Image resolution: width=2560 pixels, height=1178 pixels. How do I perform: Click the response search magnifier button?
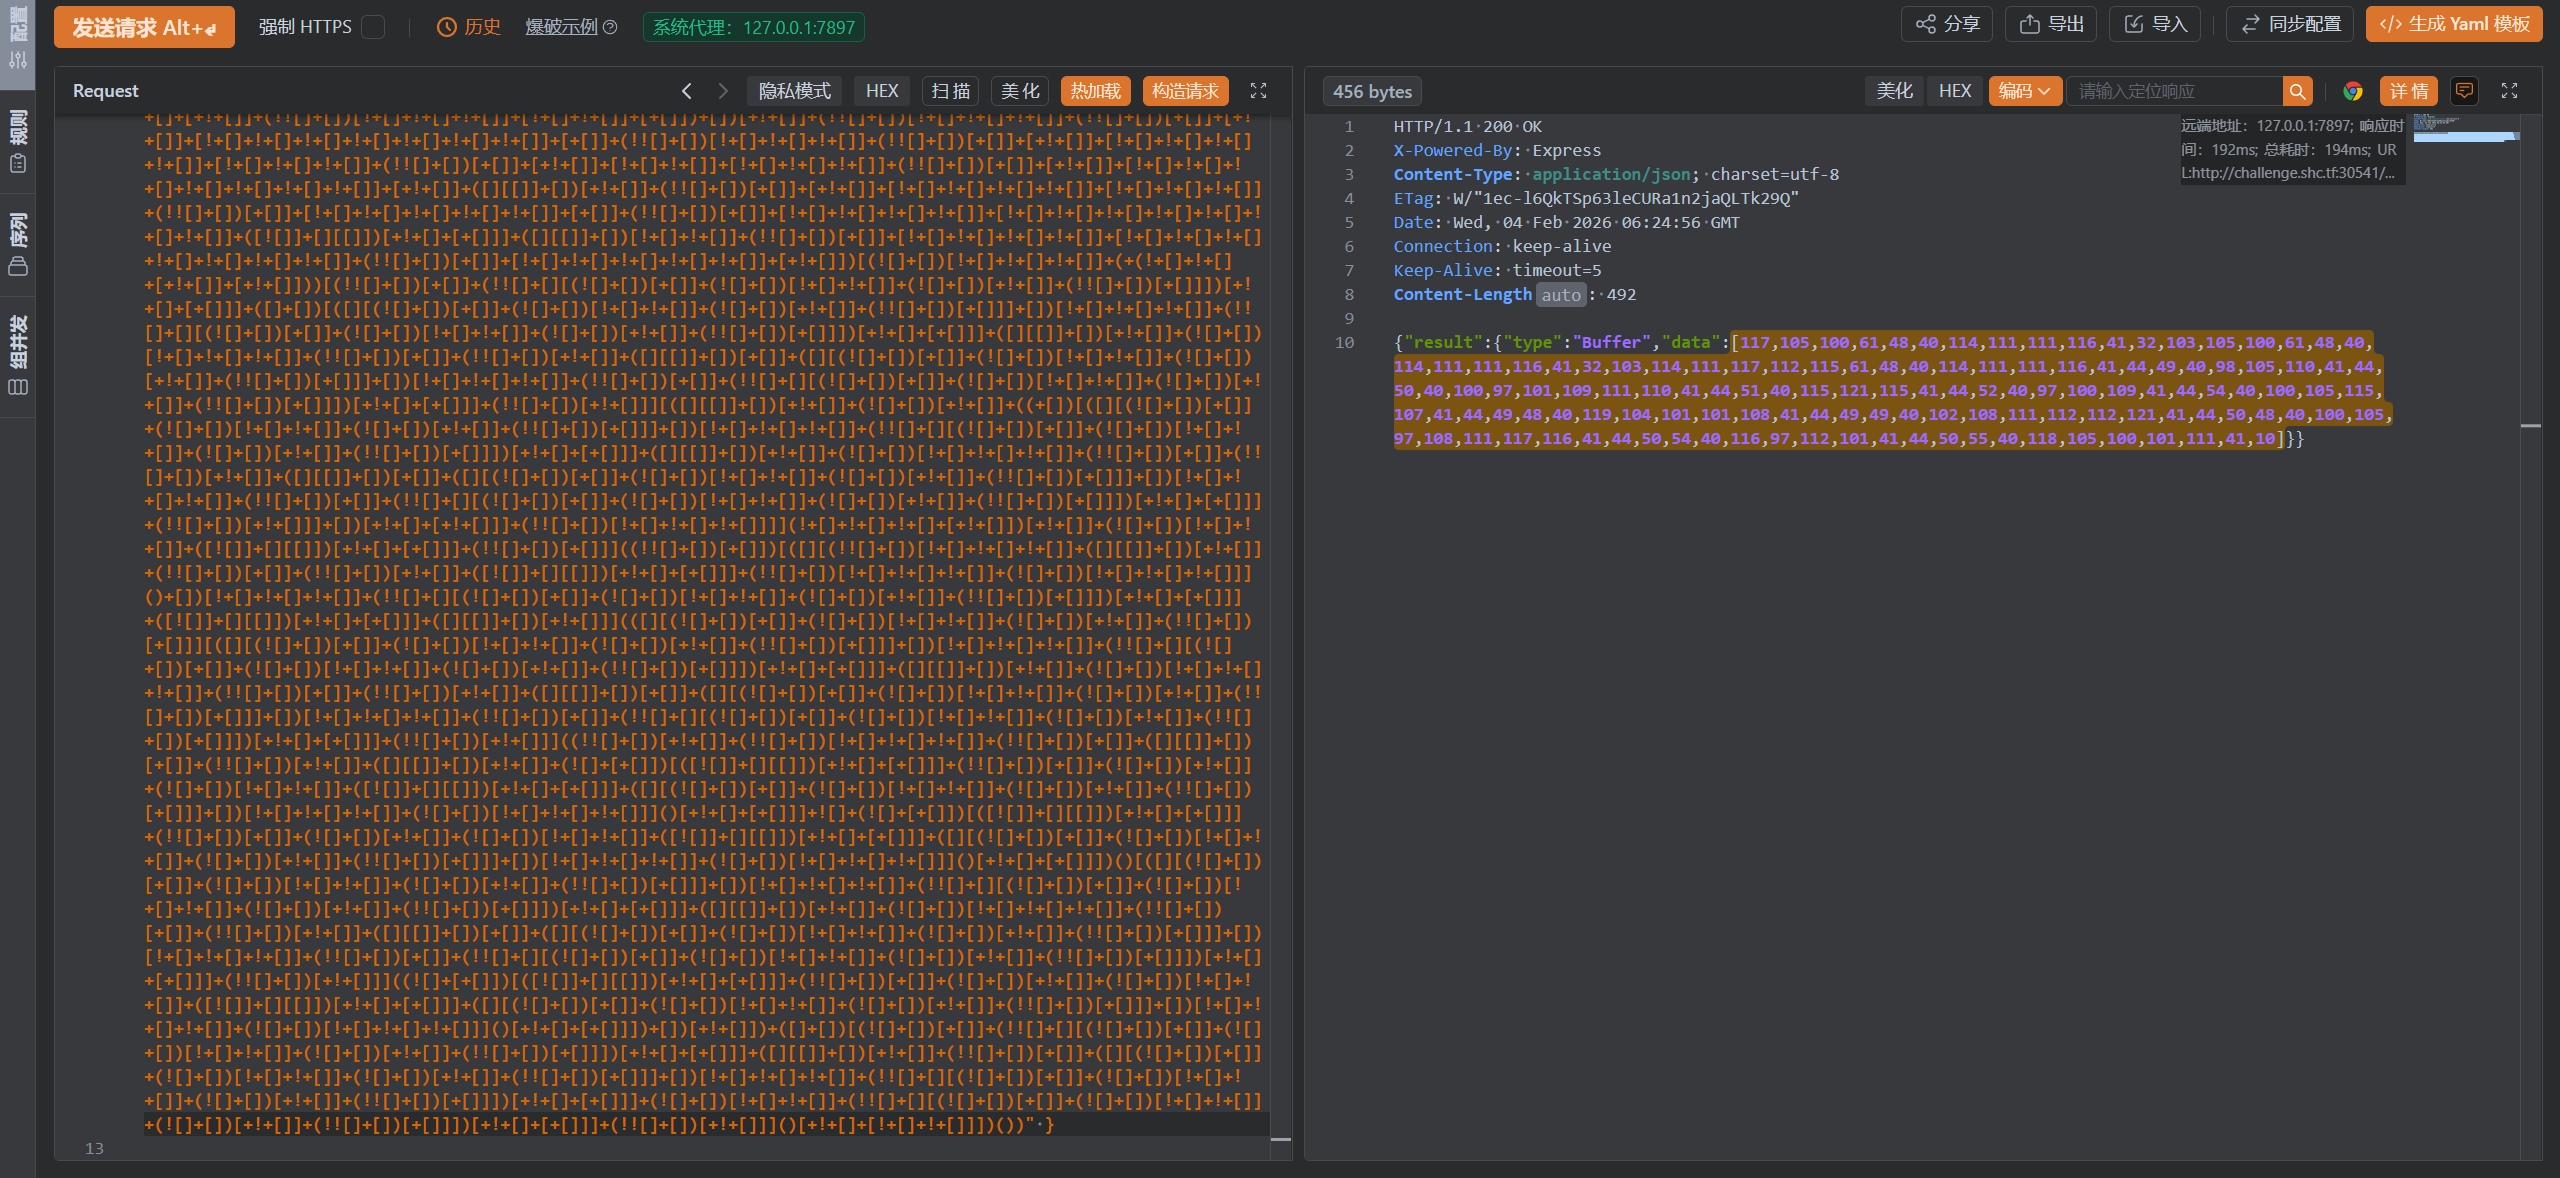tap(2298, 91)
